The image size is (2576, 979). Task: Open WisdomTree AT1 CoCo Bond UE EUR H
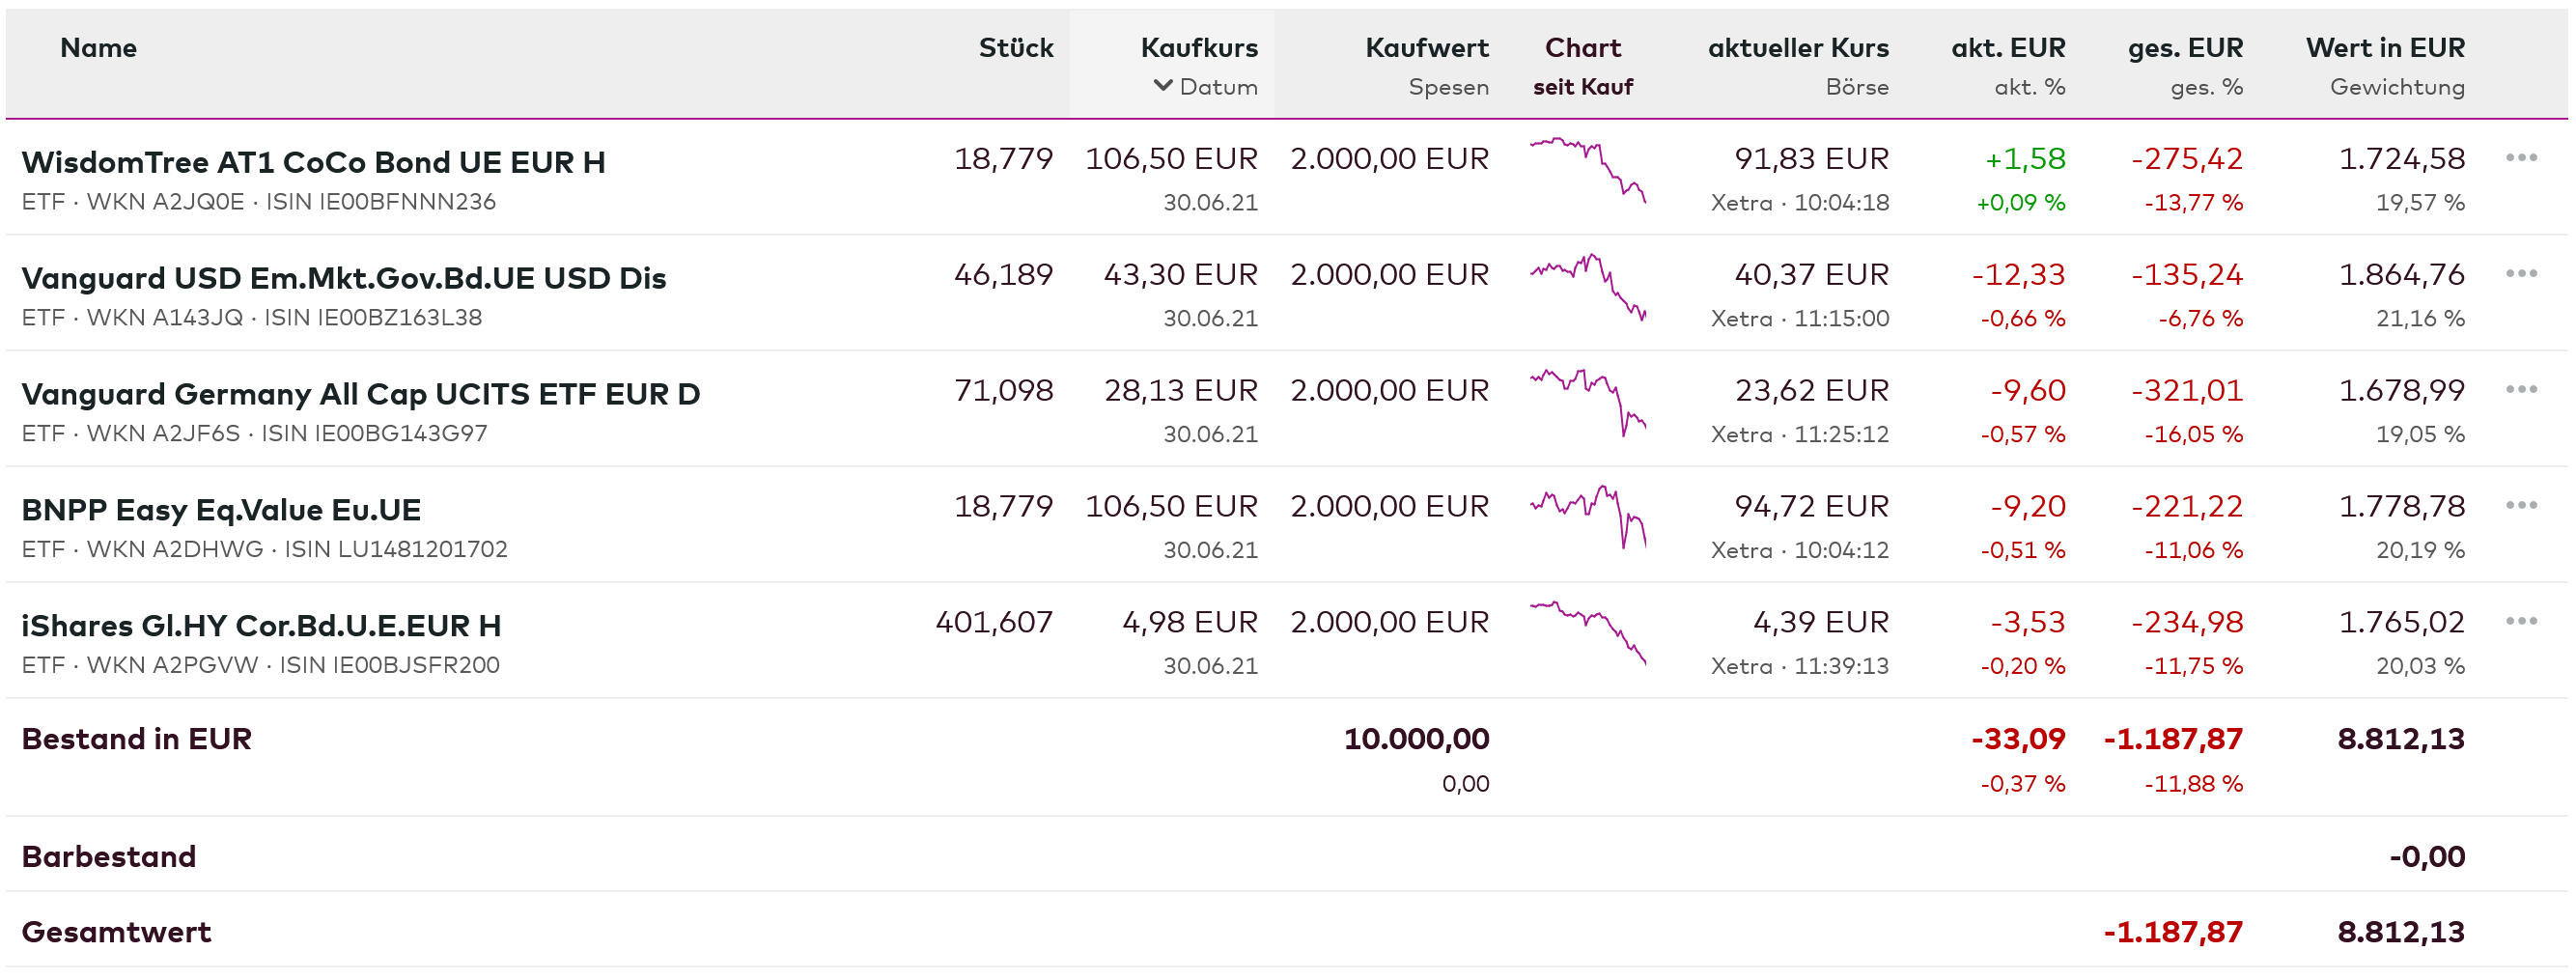tap(313, 162)
